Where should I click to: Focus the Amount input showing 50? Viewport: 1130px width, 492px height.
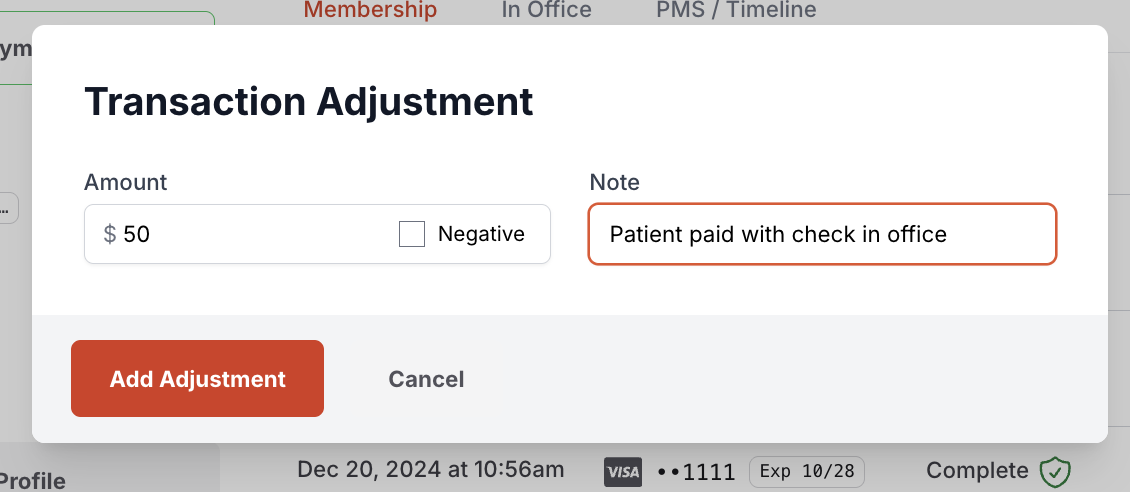(x=250, y=234)
